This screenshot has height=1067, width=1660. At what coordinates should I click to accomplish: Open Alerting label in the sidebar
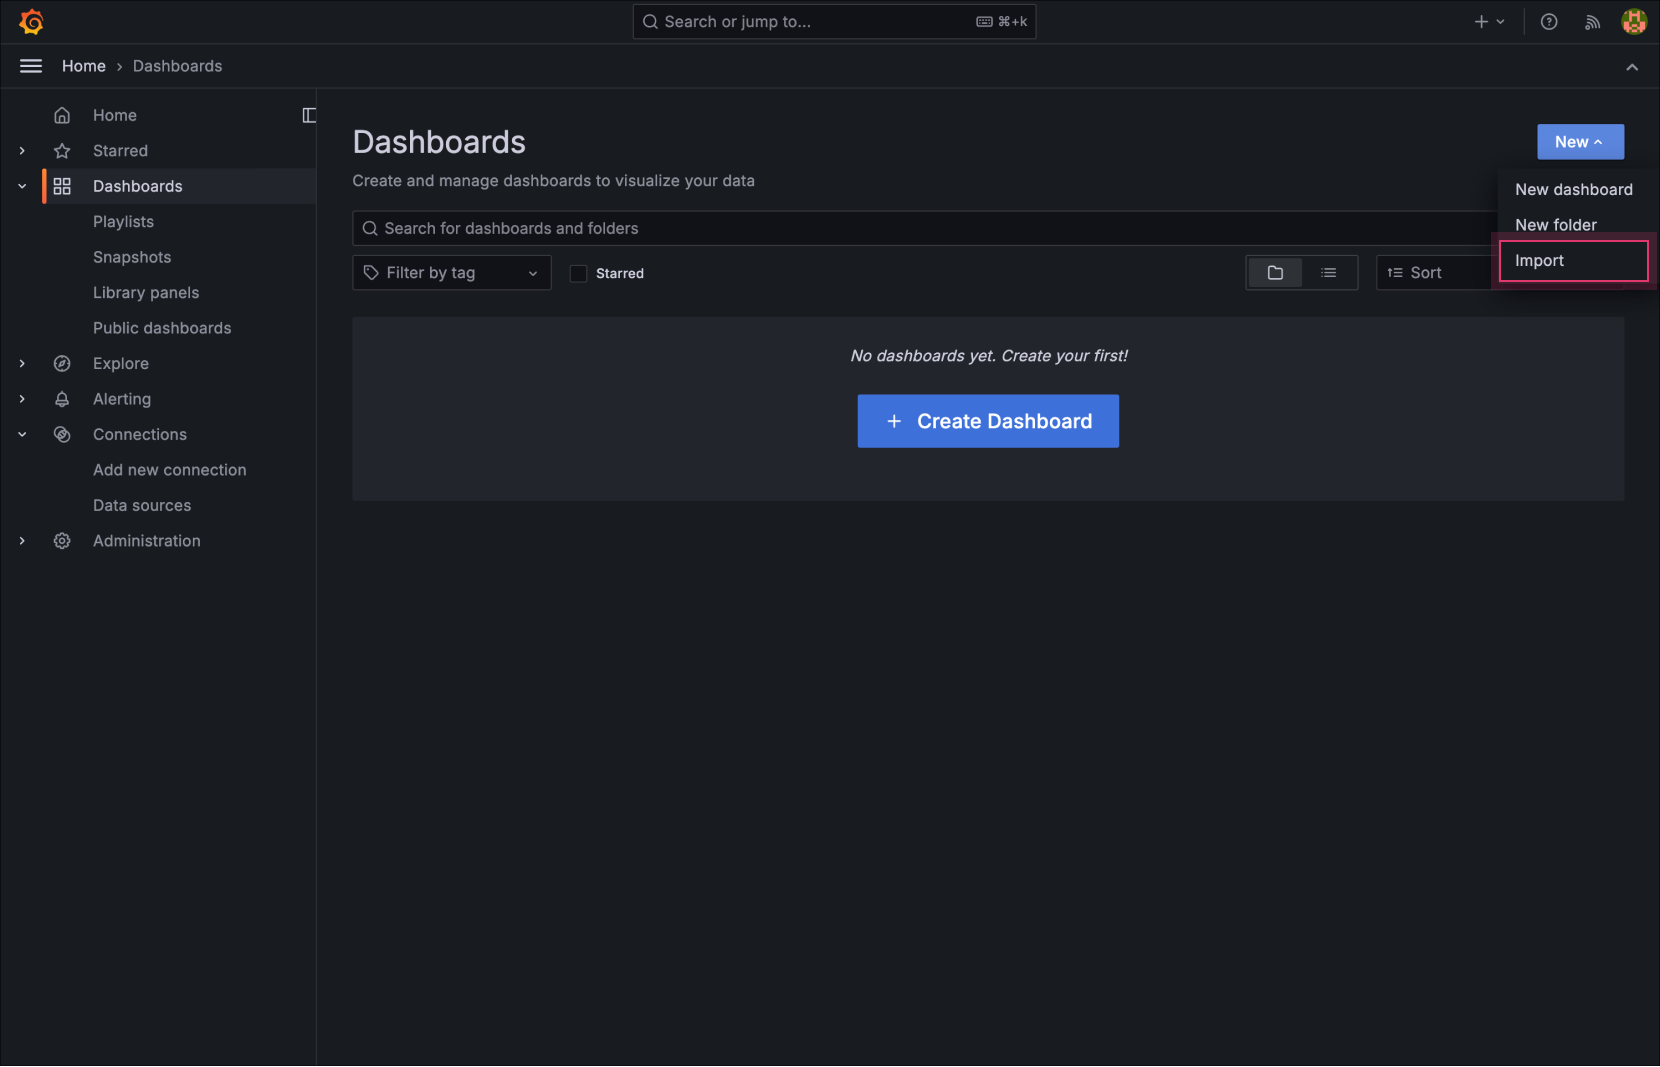click(x=122, y=399)
